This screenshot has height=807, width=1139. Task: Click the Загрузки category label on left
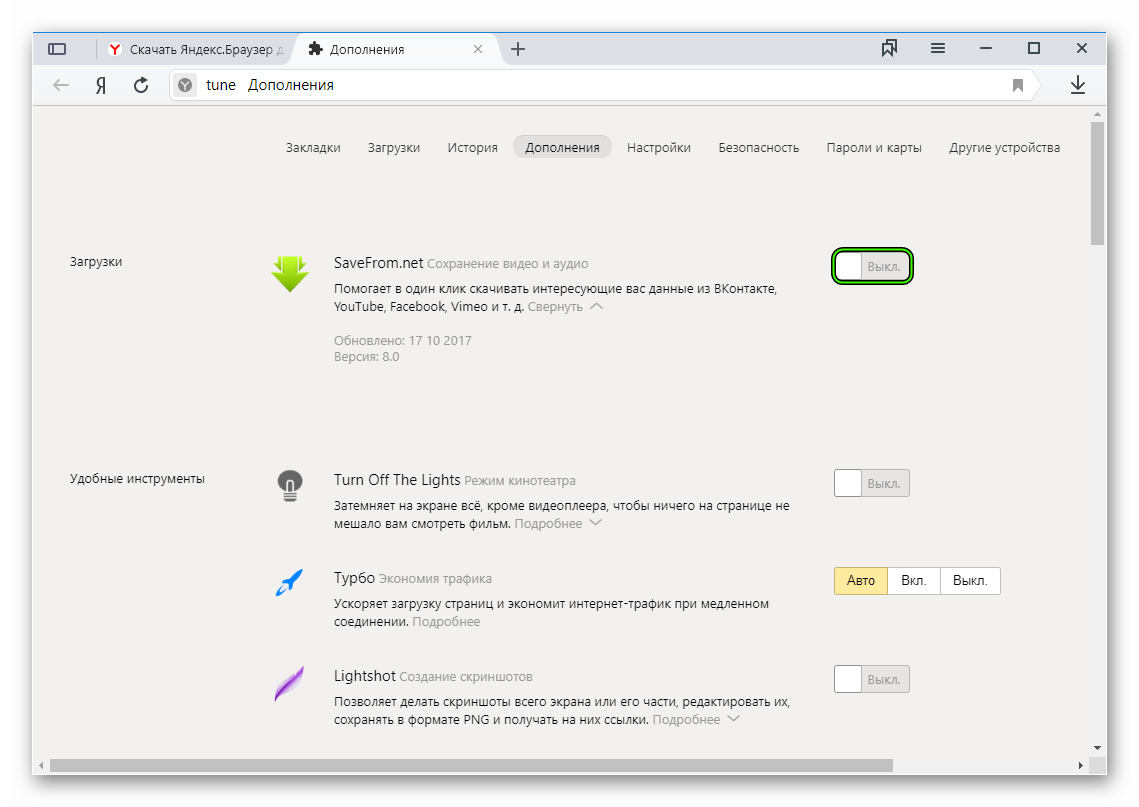pyautogui.click(x=96, y=261)
